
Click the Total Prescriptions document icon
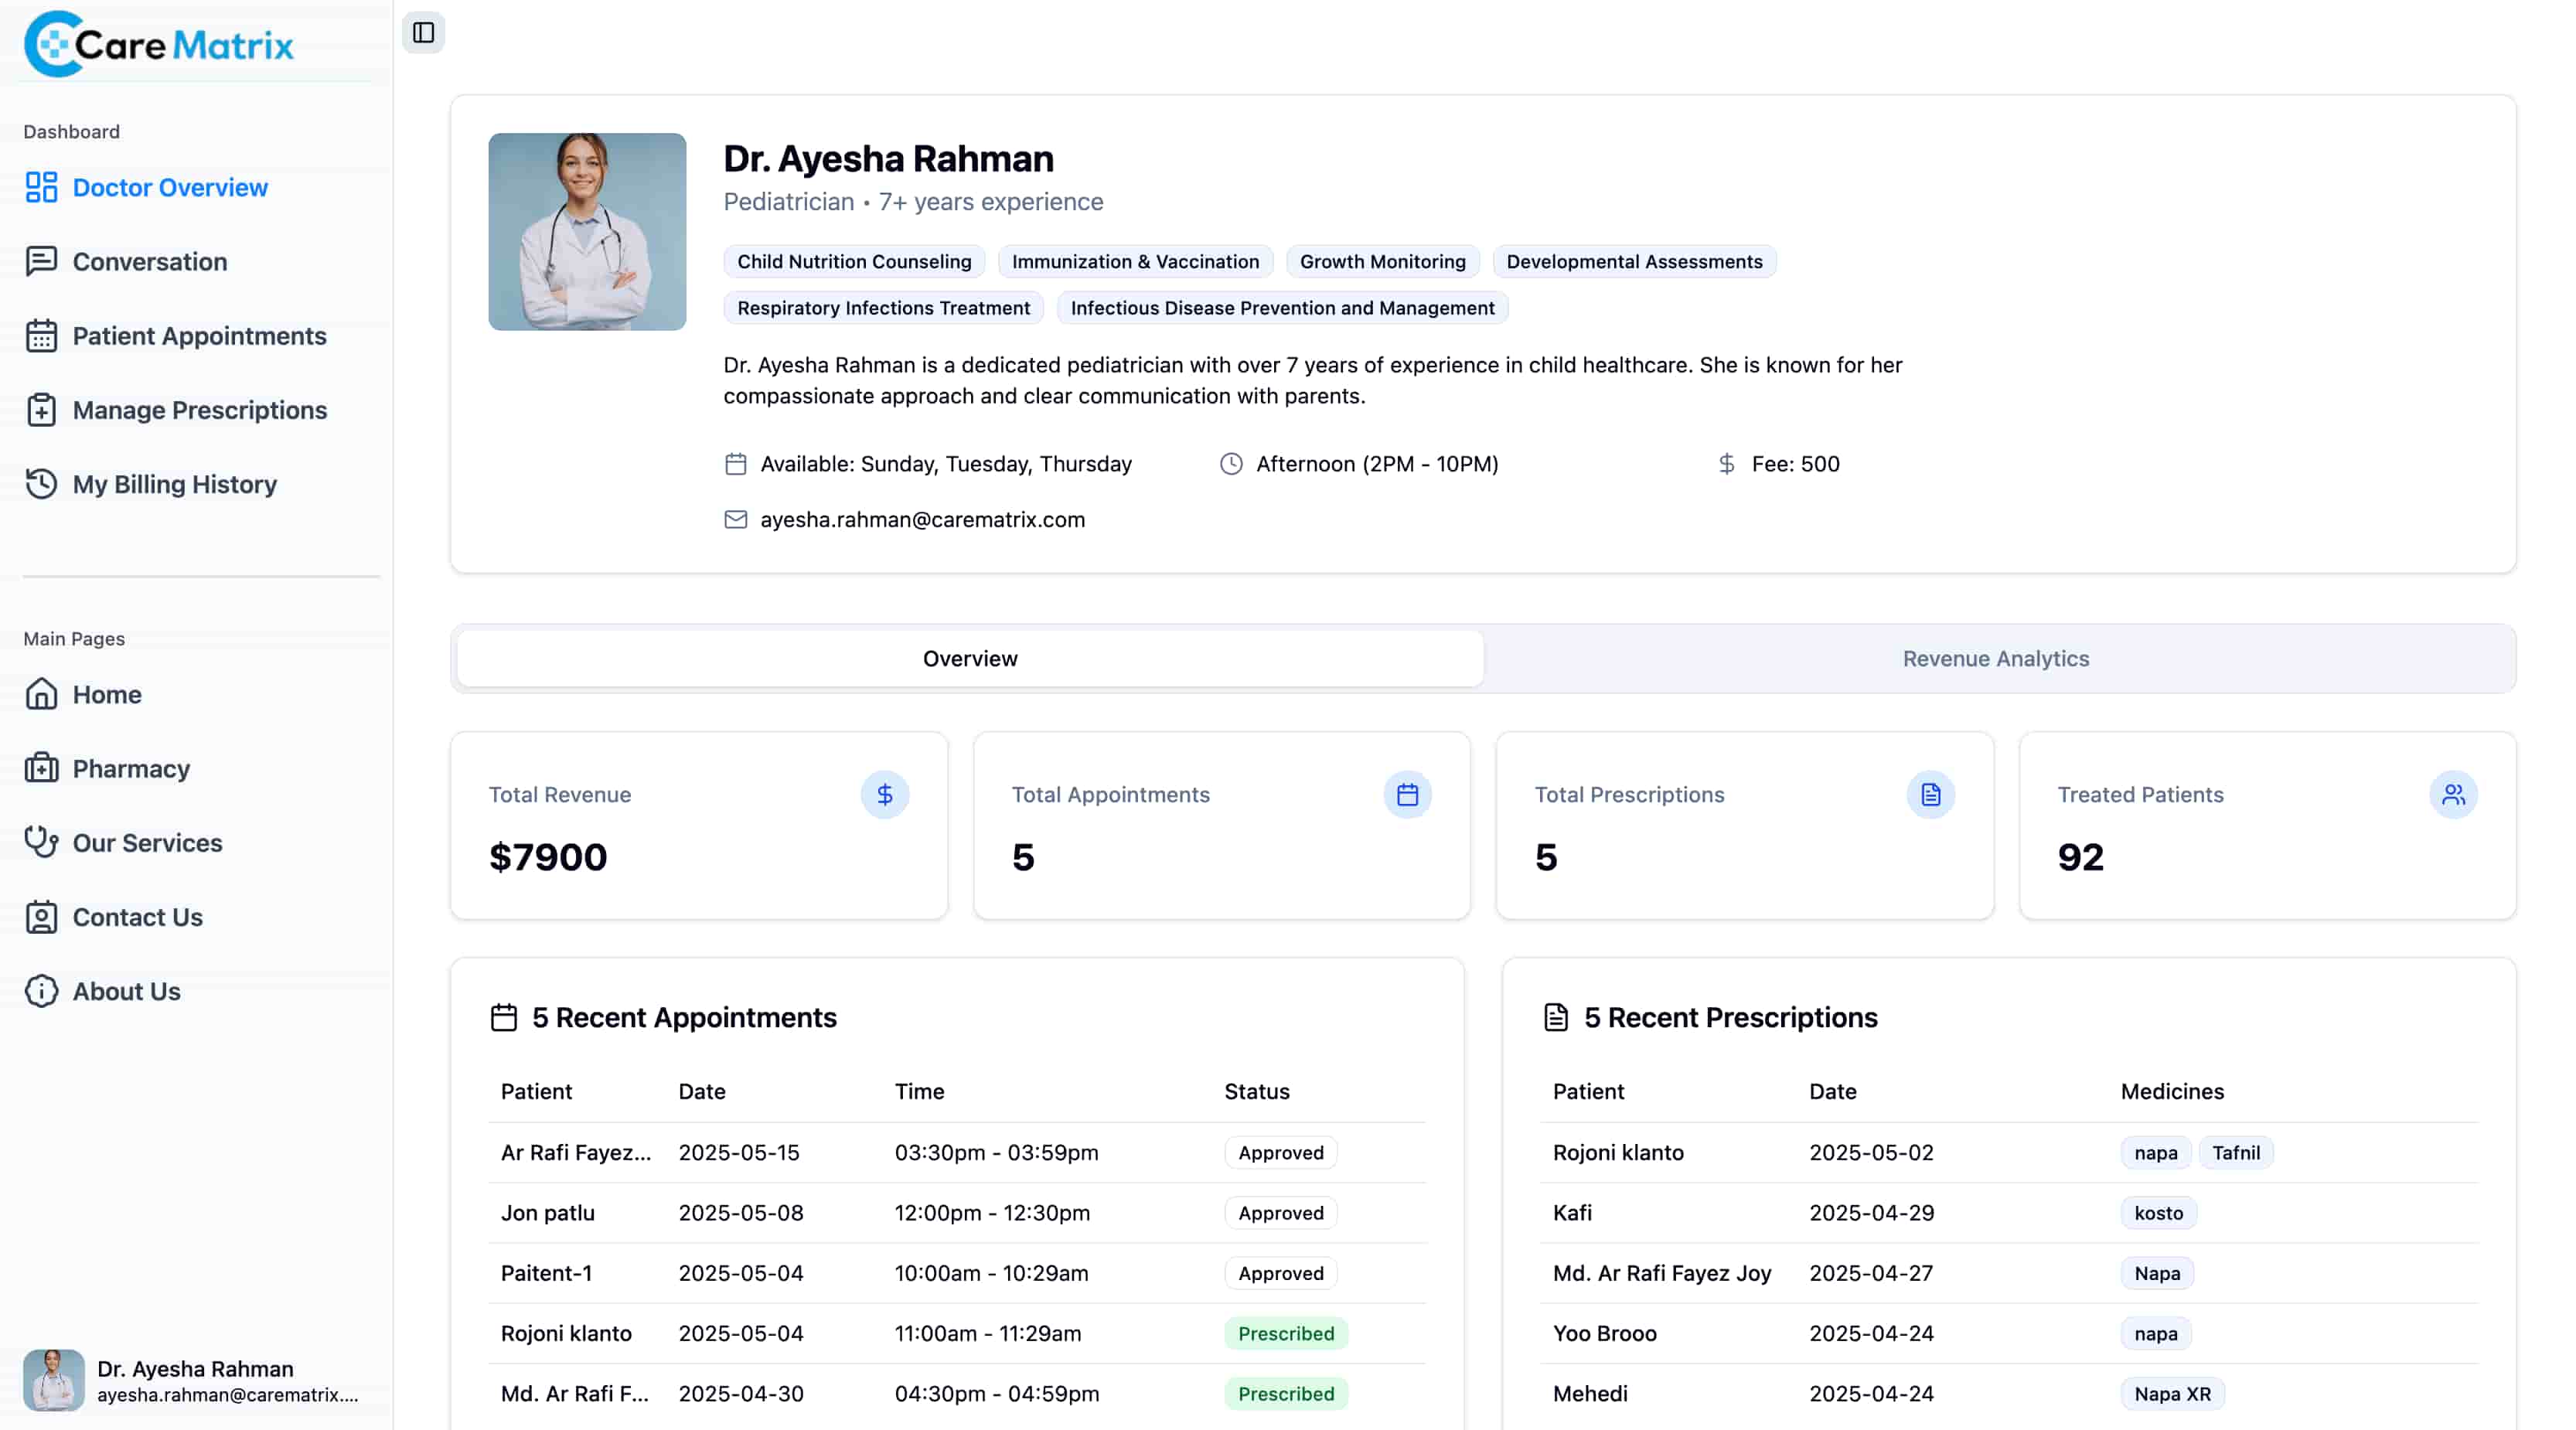(x=1930, y=794)
